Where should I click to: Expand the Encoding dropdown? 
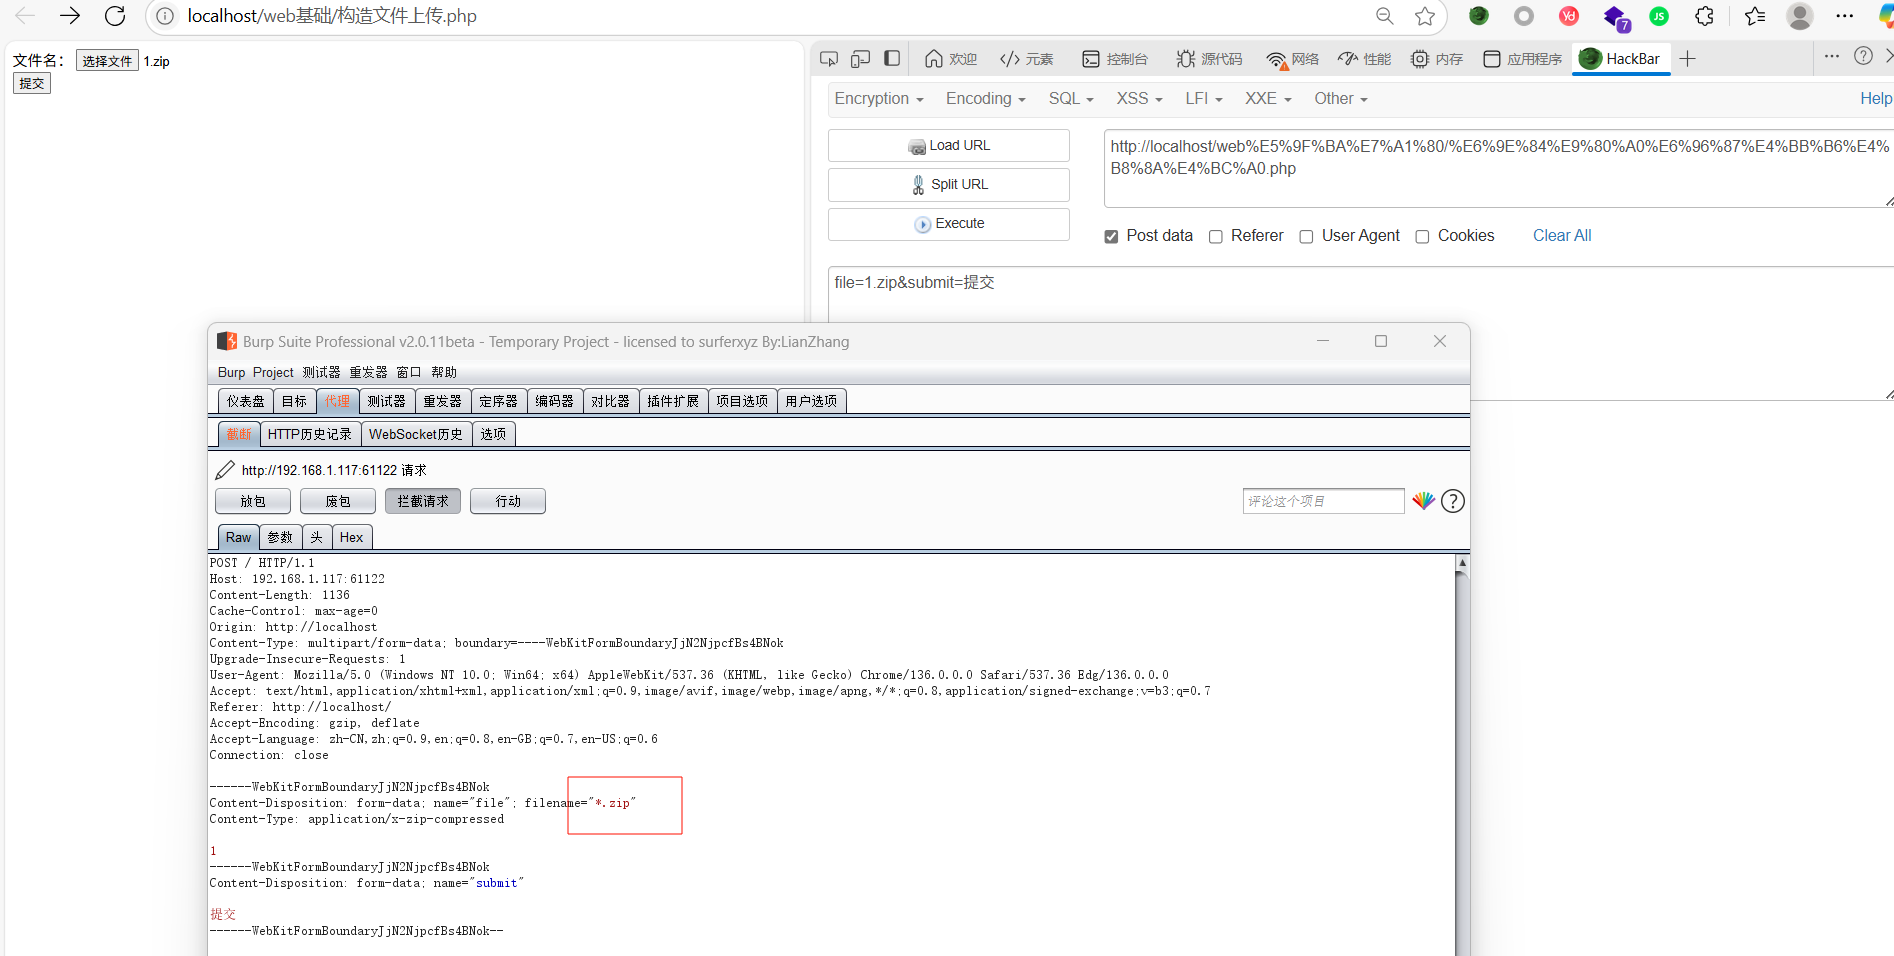pos(986,98)
